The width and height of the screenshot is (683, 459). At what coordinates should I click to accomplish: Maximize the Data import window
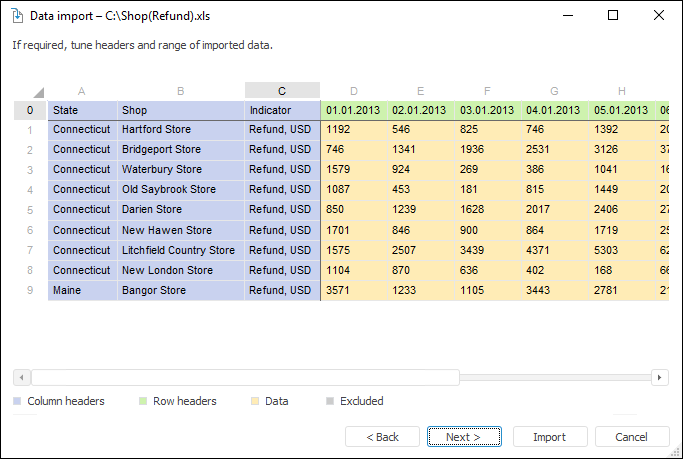point(613,16)
